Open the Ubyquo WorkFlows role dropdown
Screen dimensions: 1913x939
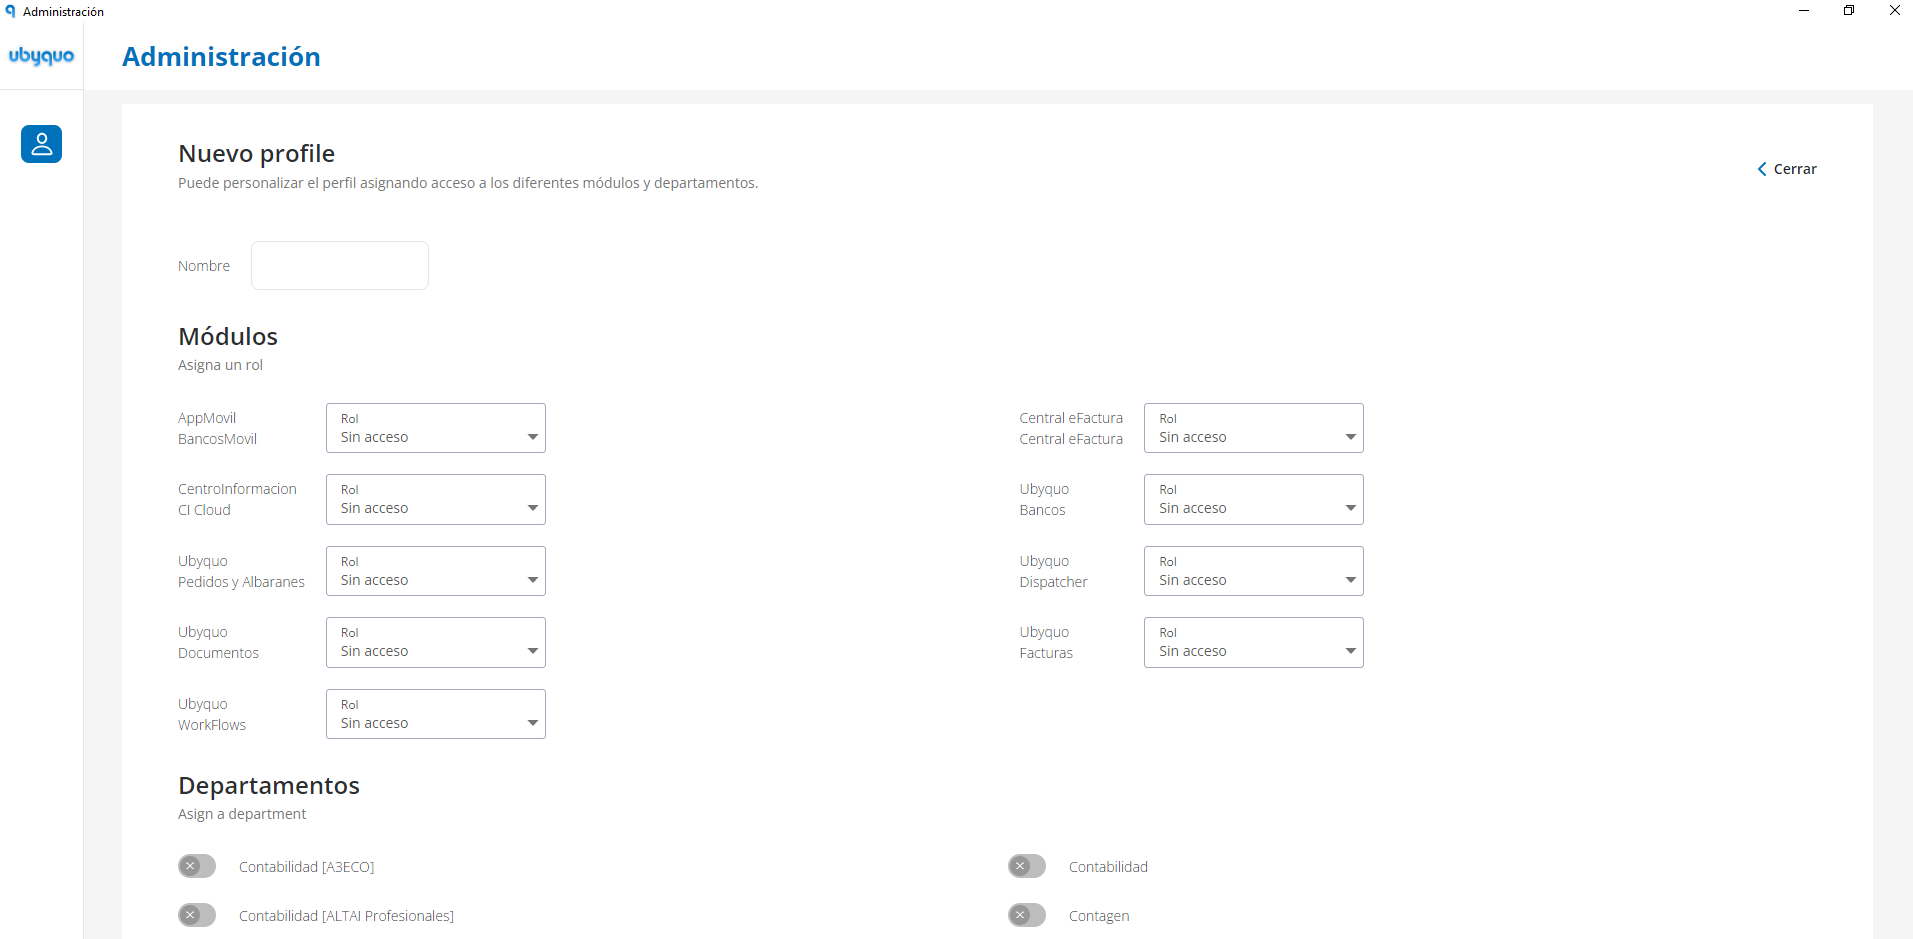click(436, 714)
